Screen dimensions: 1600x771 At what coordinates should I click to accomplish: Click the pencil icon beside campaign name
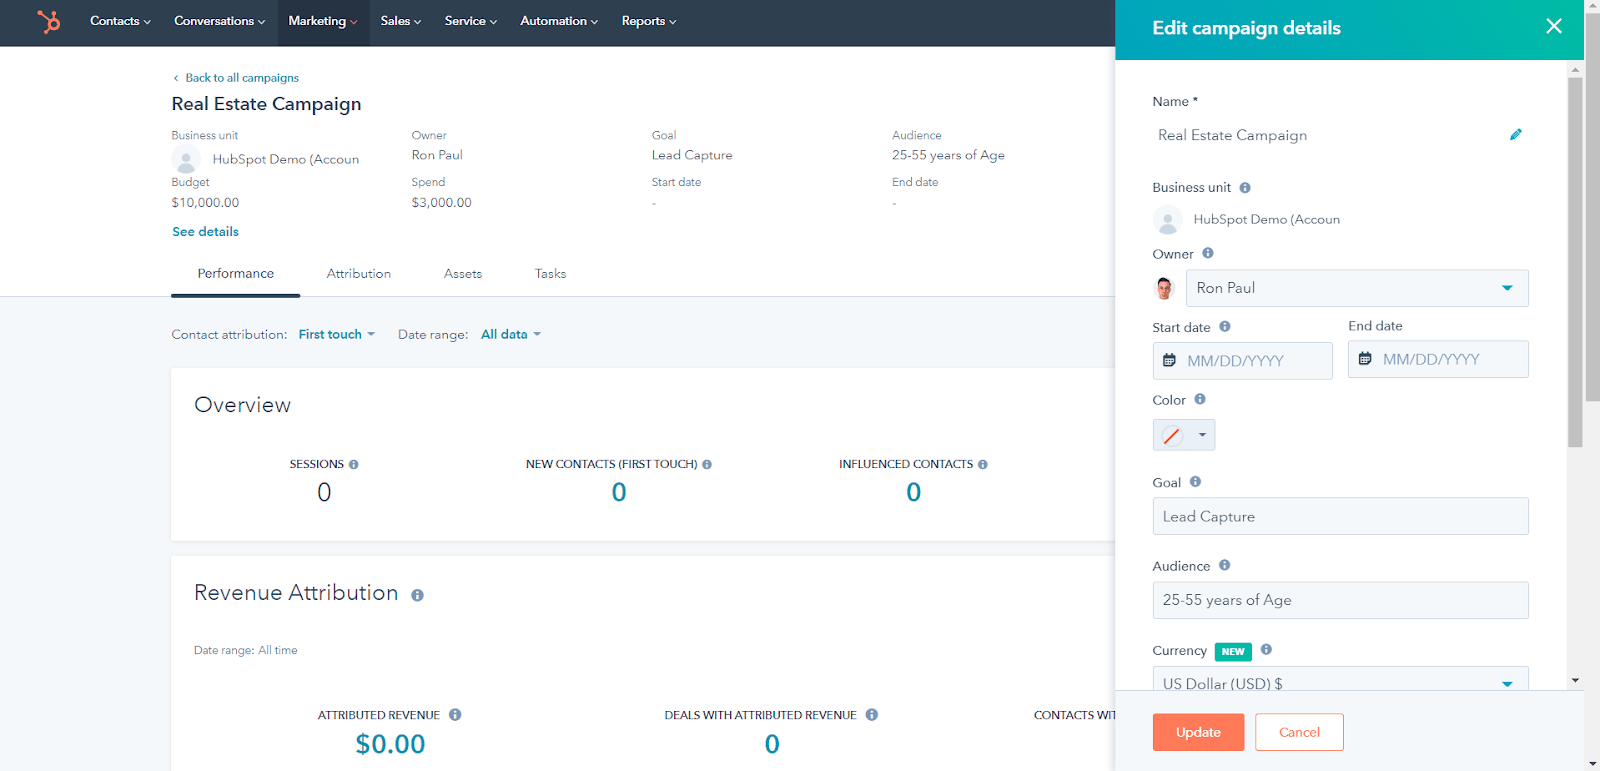click(x=1515, y=135)
